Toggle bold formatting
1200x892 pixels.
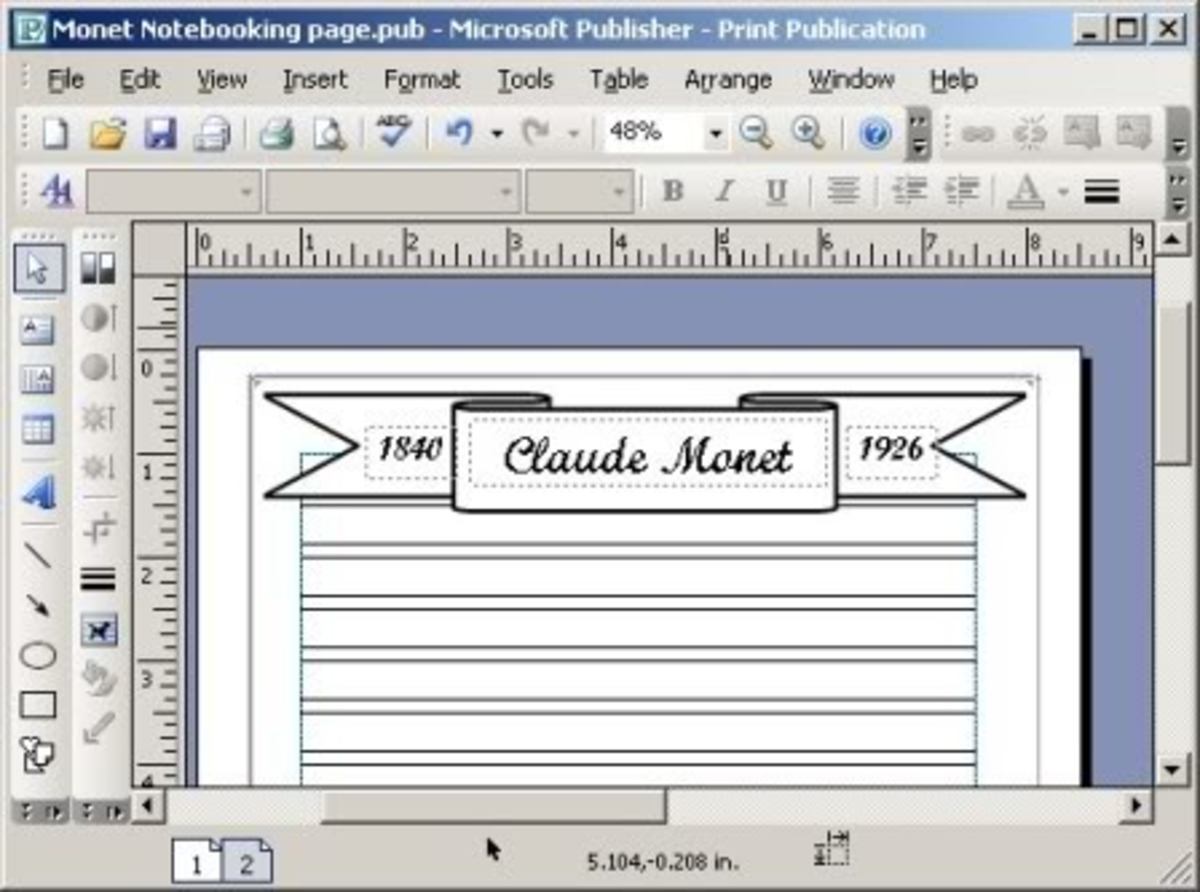672,190
